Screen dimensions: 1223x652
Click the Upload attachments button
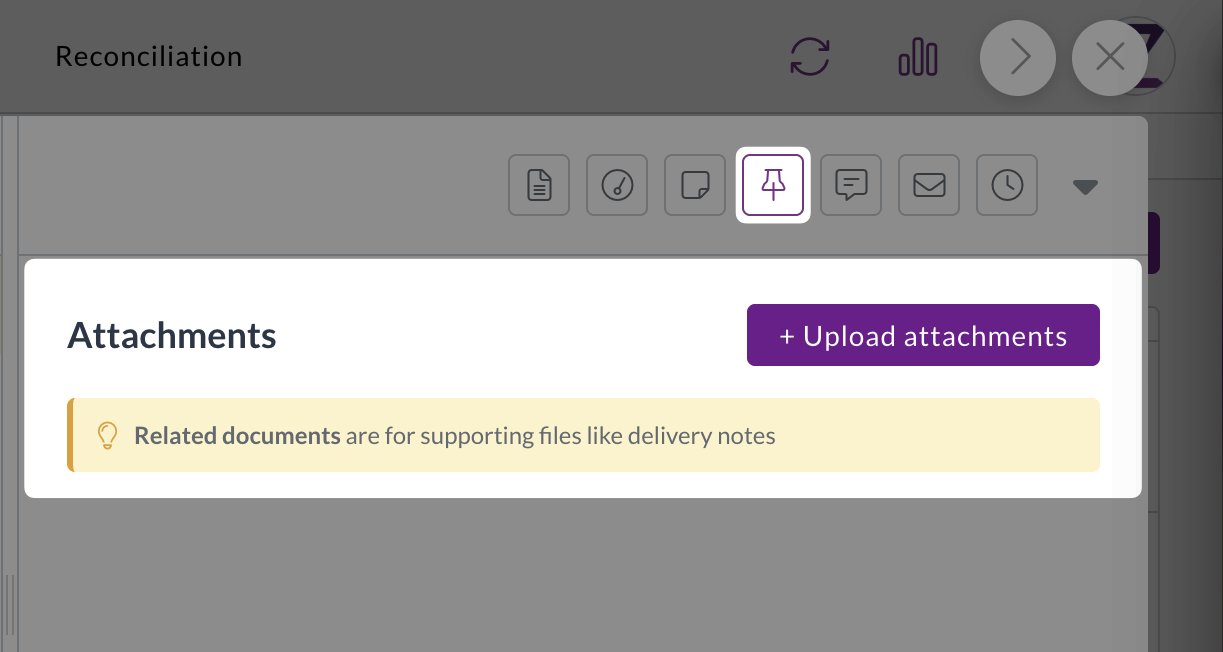point(923,335)
